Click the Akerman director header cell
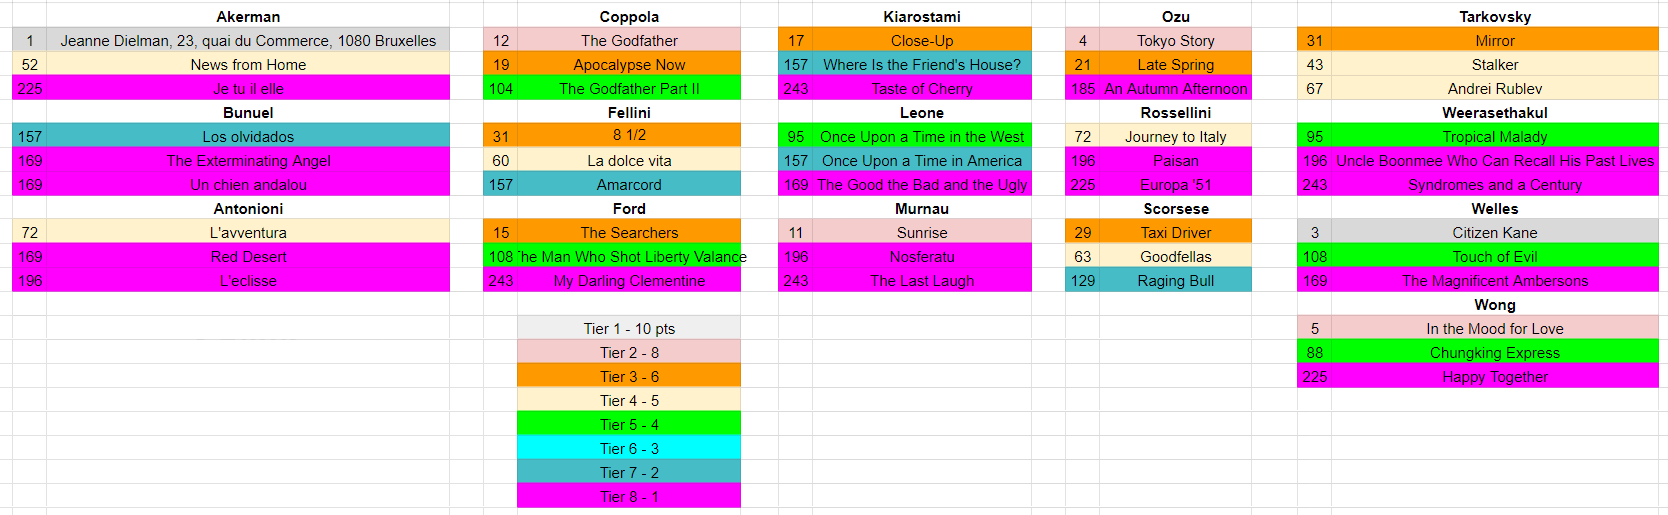1668x515 pixels. [248, 17]
